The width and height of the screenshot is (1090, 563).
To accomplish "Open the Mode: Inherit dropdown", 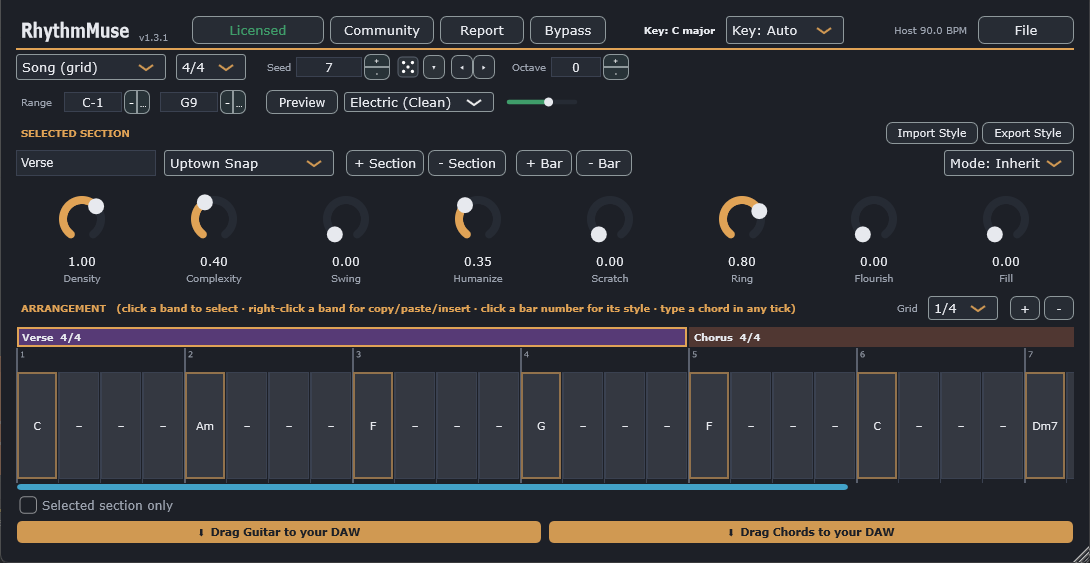I will (x=1009, y=163).
